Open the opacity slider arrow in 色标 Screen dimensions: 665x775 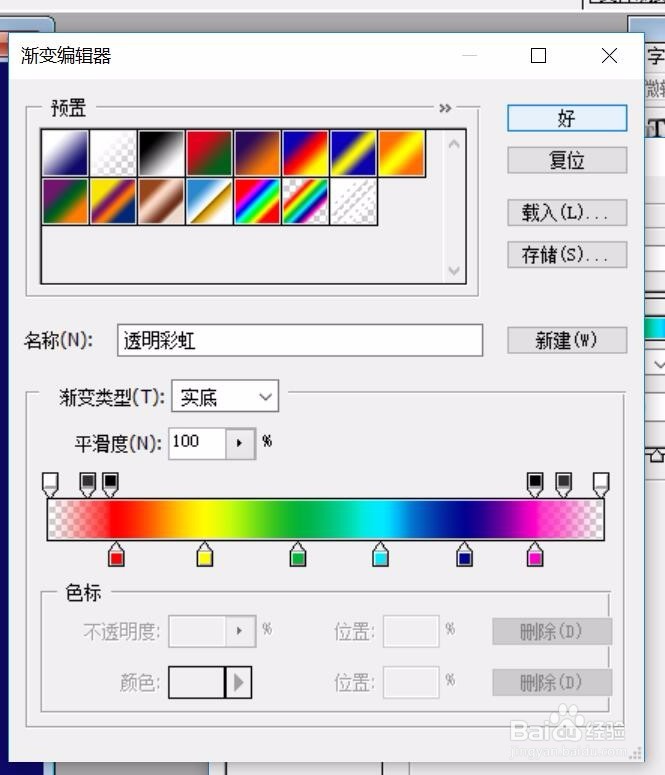240,631
